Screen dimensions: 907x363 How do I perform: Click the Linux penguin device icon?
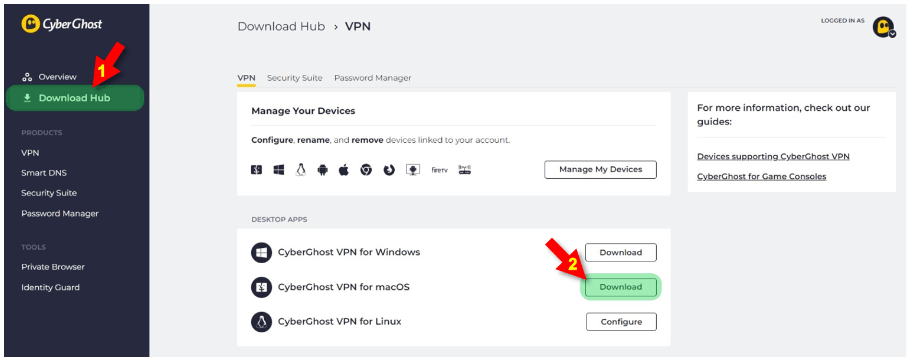(x=300, y=170)
